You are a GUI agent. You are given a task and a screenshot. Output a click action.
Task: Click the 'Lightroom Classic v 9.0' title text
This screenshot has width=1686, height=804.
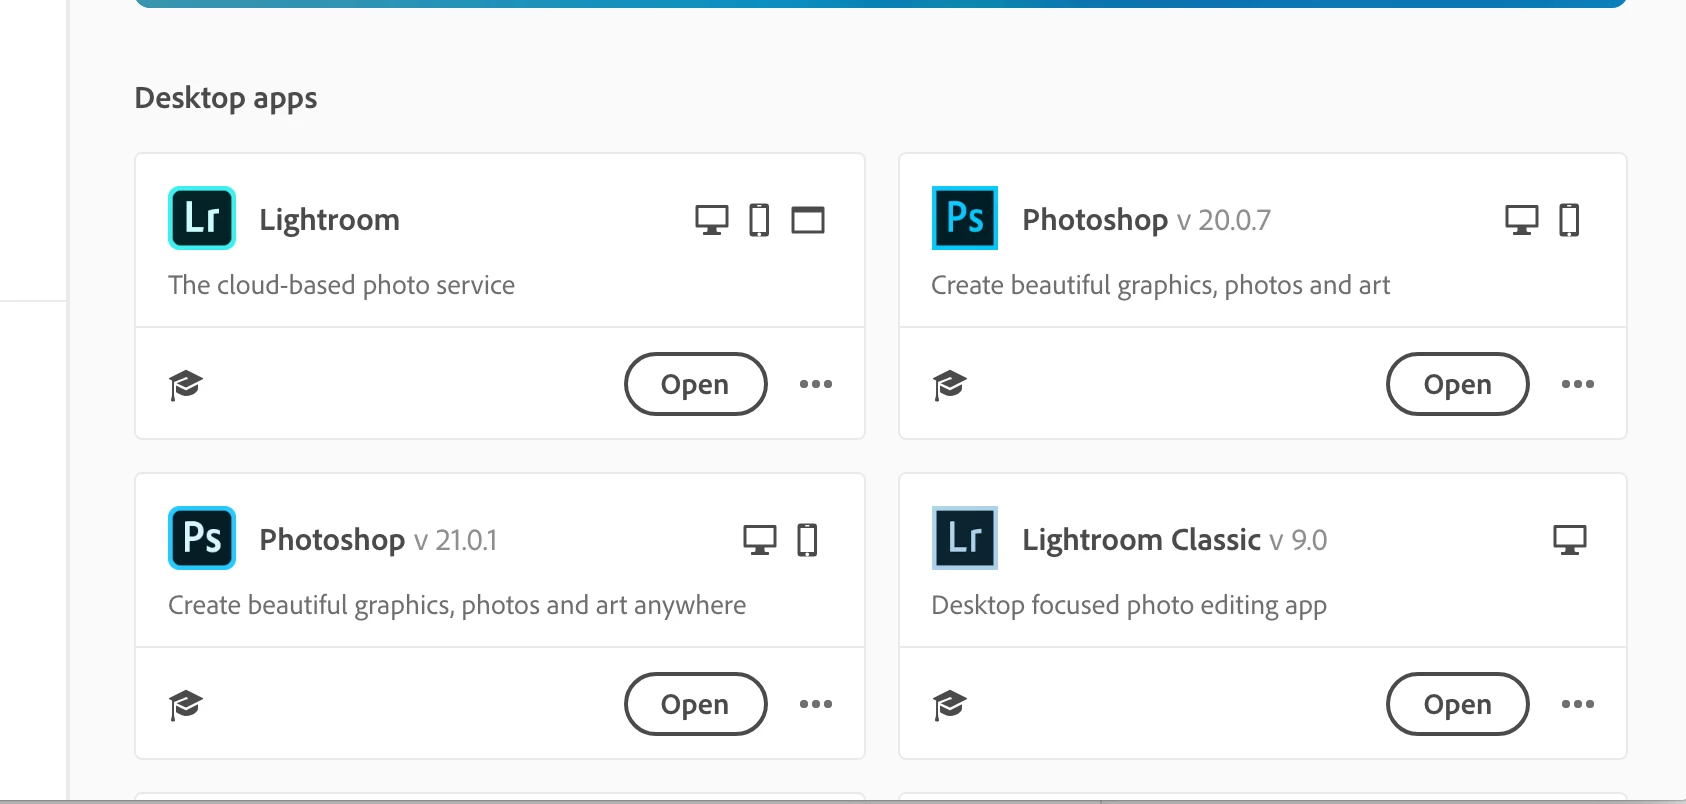point(1174,540)
